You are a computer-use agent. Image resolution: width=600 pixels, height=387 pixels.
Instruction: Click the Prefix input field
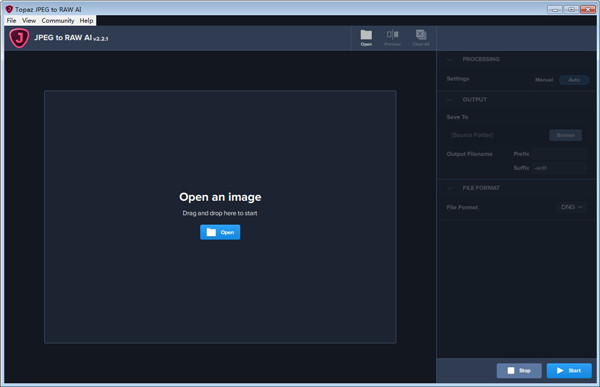point(559,154)
